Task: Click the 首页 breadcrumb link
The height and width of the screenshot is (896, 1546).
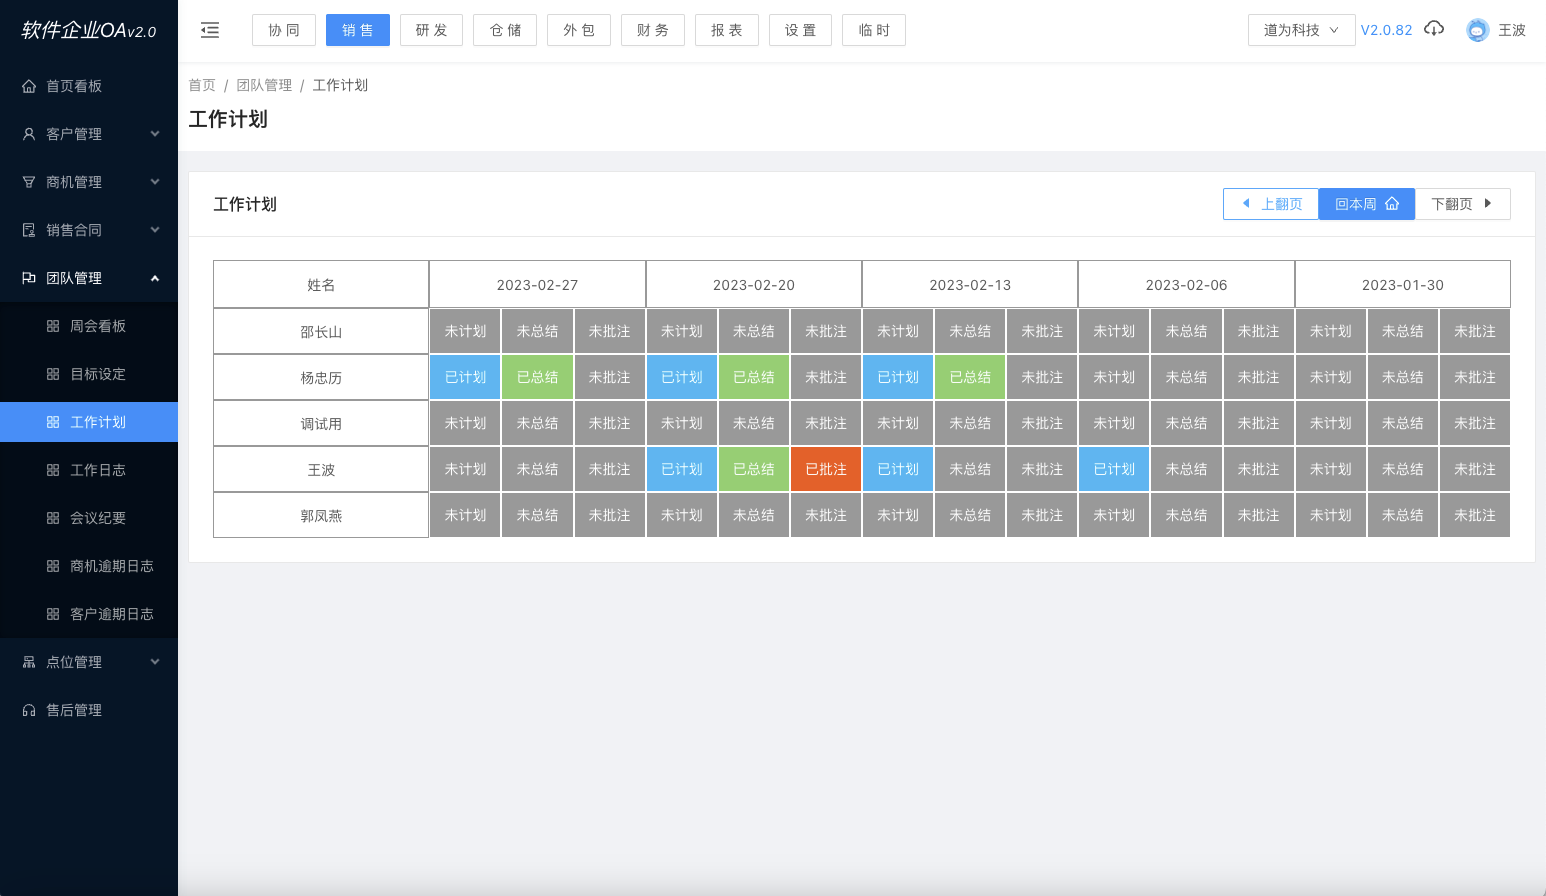Action: (x=202, y=85)
